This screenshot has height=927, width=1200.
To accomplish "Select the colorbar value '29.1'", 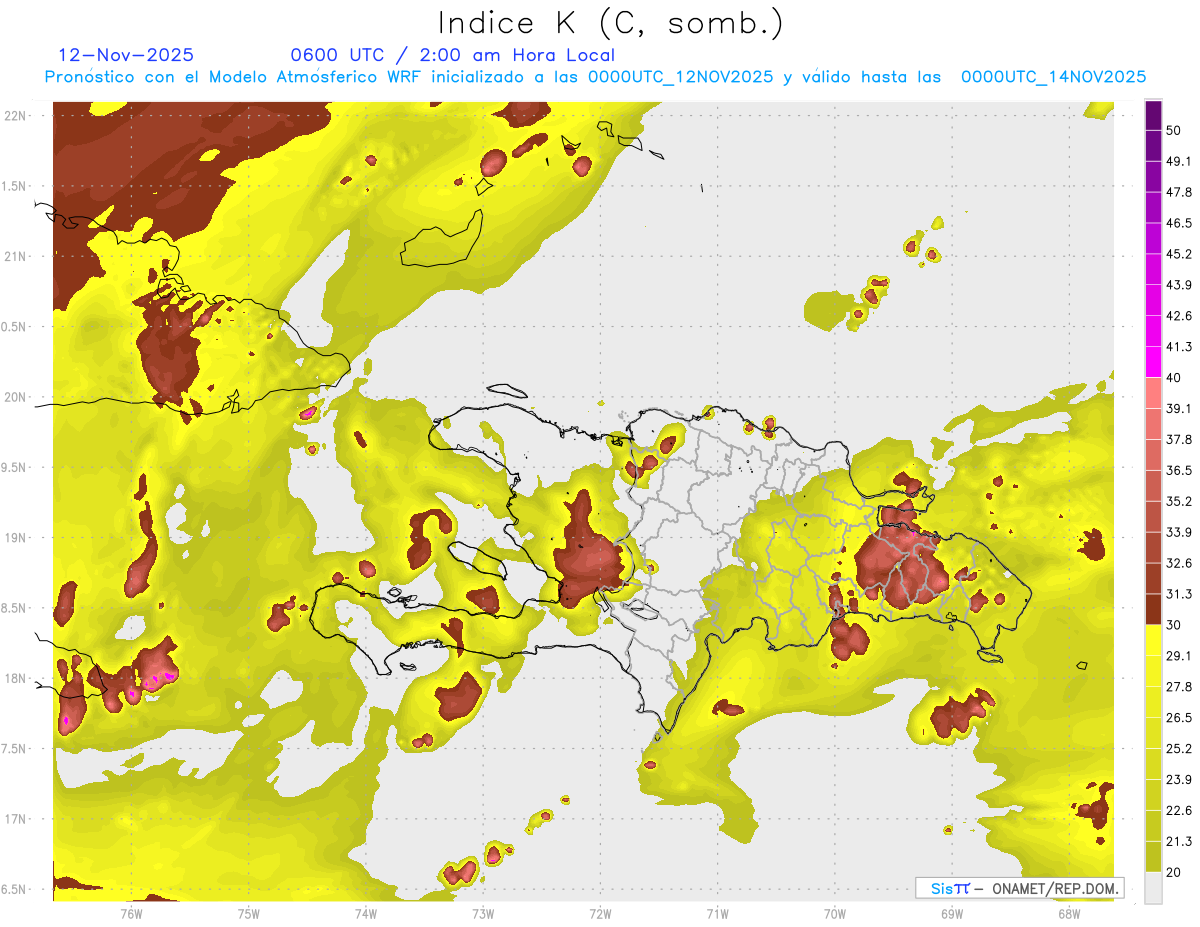I will [1179, 655].
